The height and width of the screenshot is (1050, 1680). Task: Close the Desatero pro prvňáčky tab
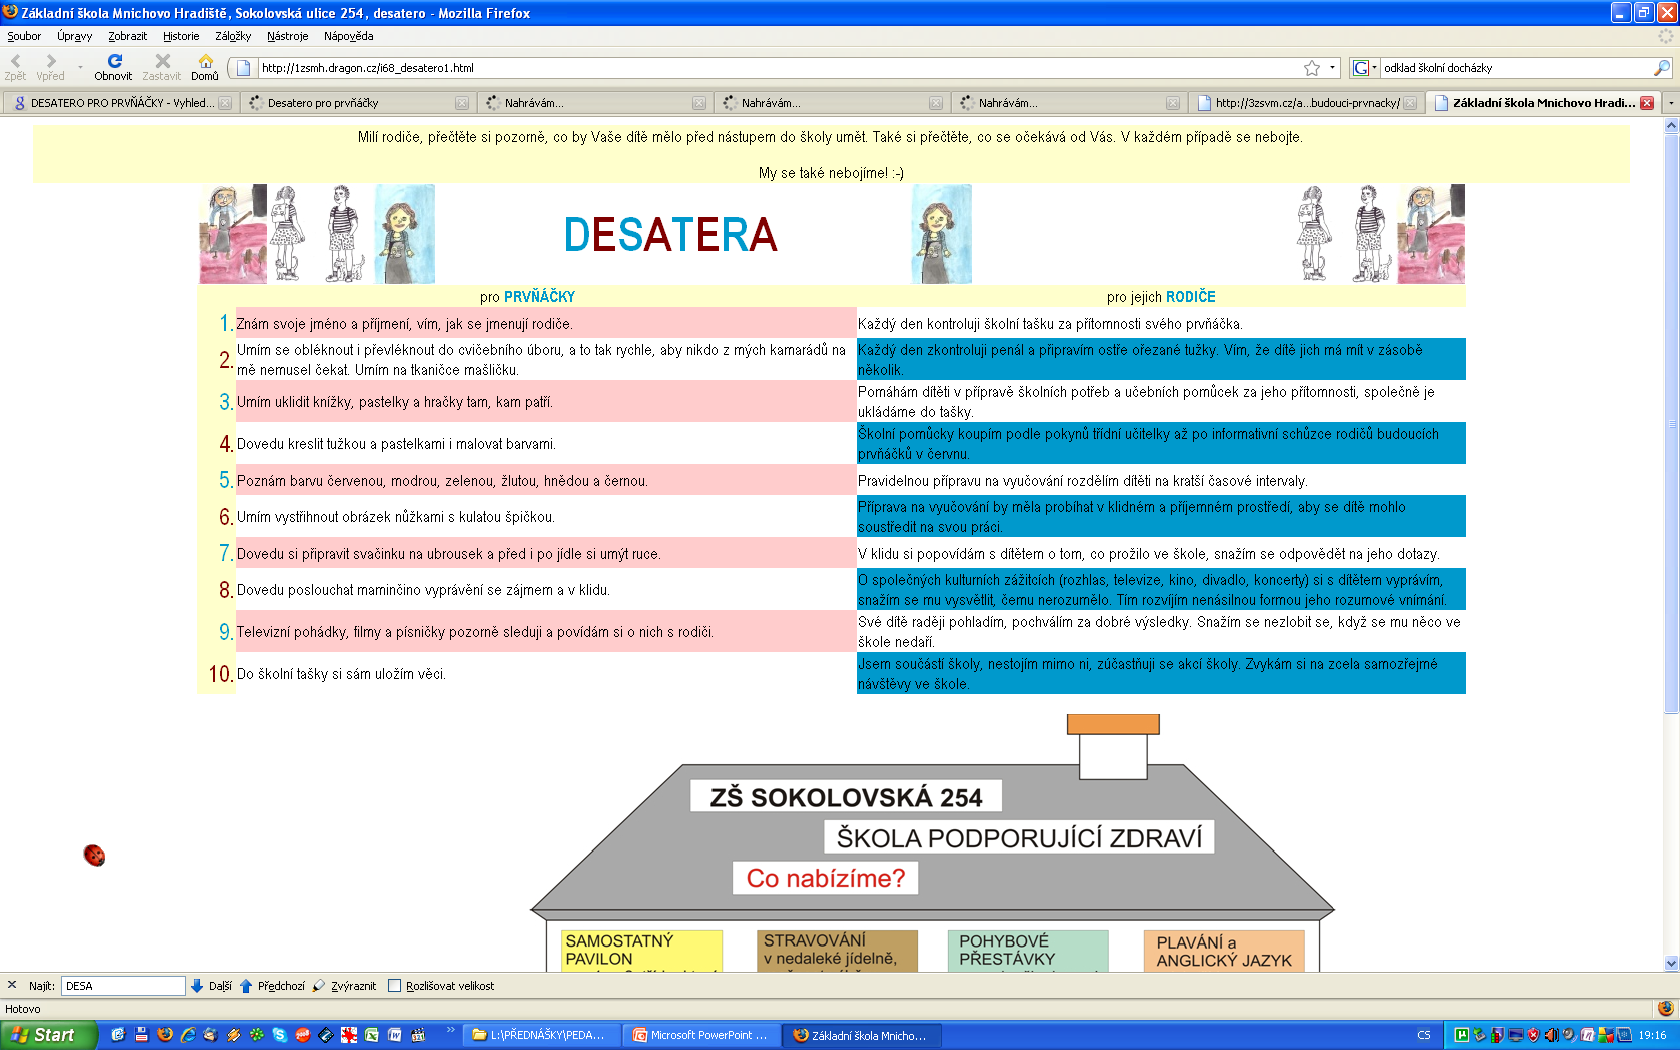tap(461, 103)
